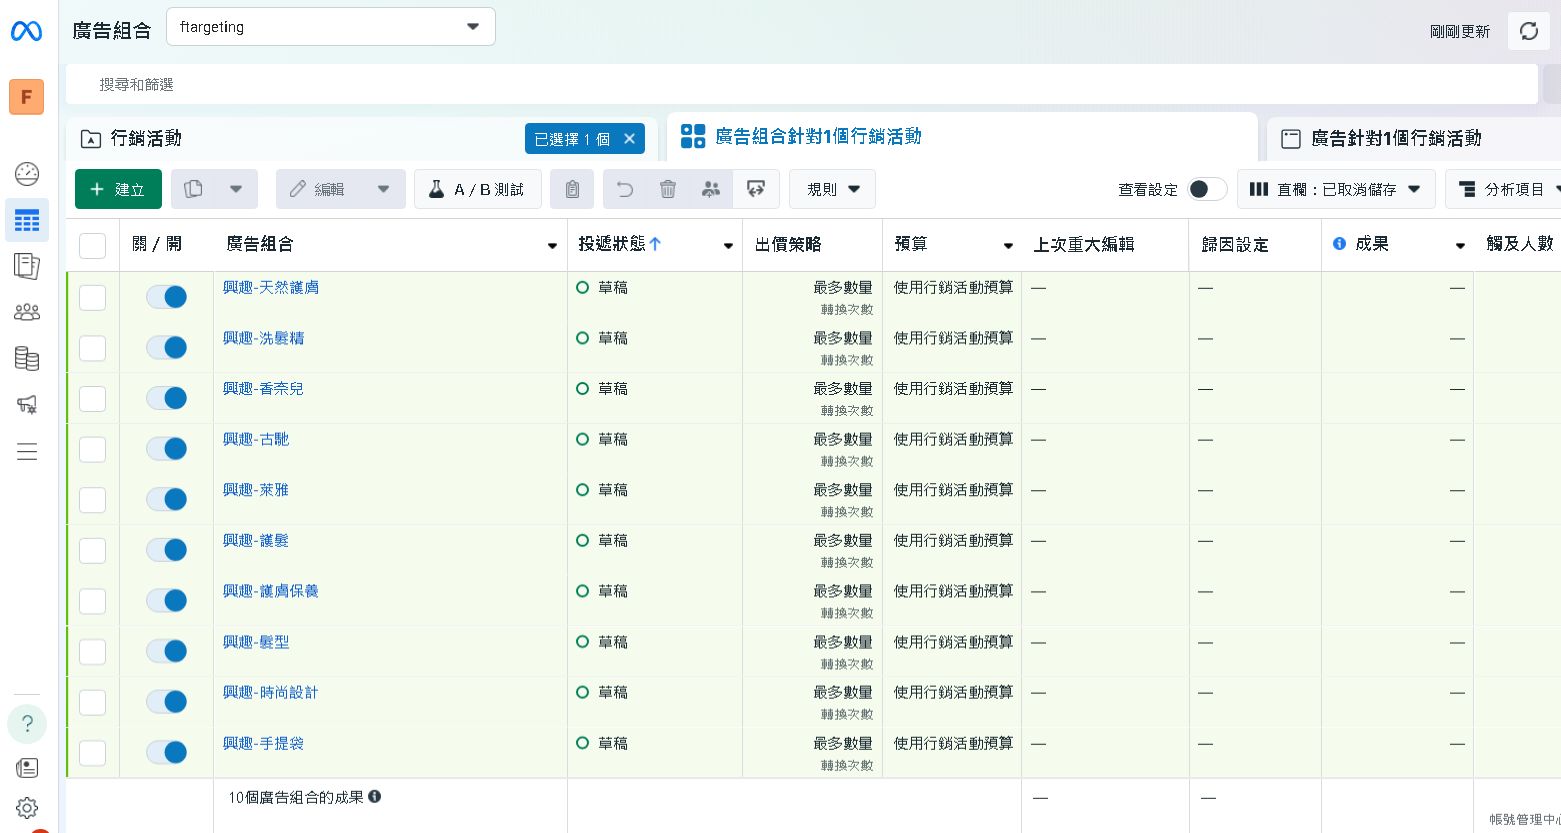Click the 搜尋和篩選 search field
The image size is (1561, 833).
[801, 85]
